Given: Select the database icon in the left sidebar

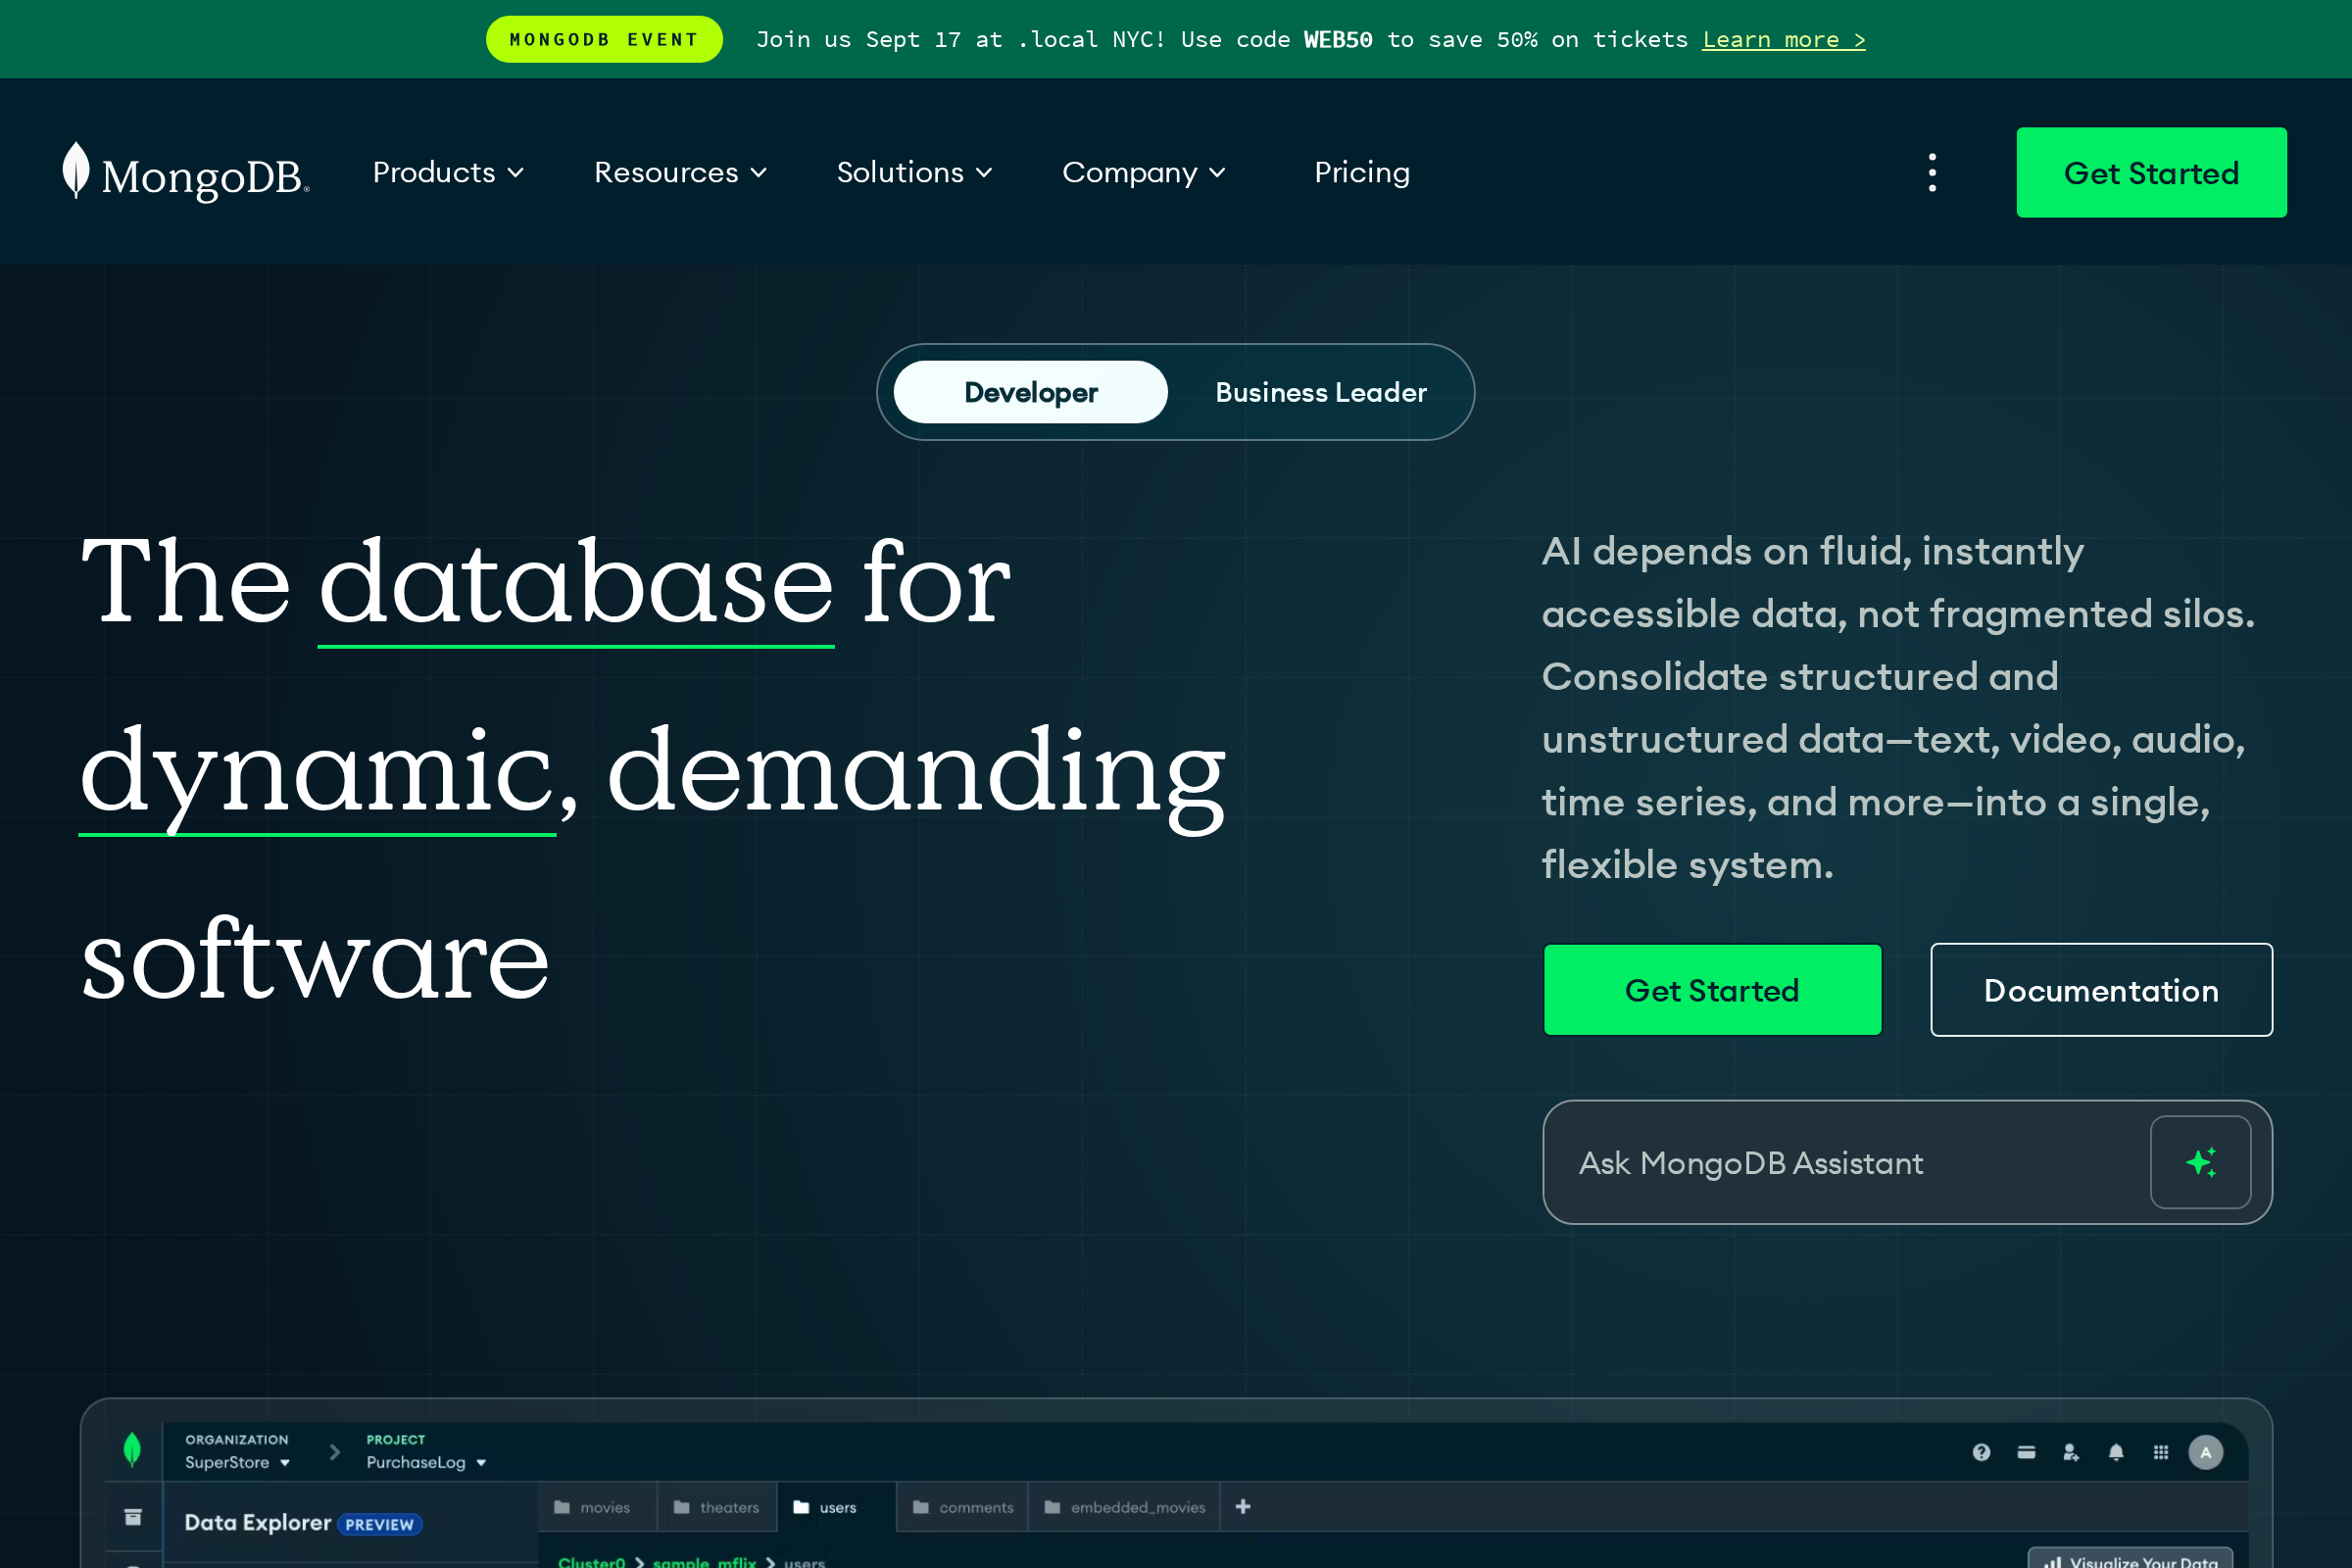Looking at the screenshot, I should [x=133, y=1516].
